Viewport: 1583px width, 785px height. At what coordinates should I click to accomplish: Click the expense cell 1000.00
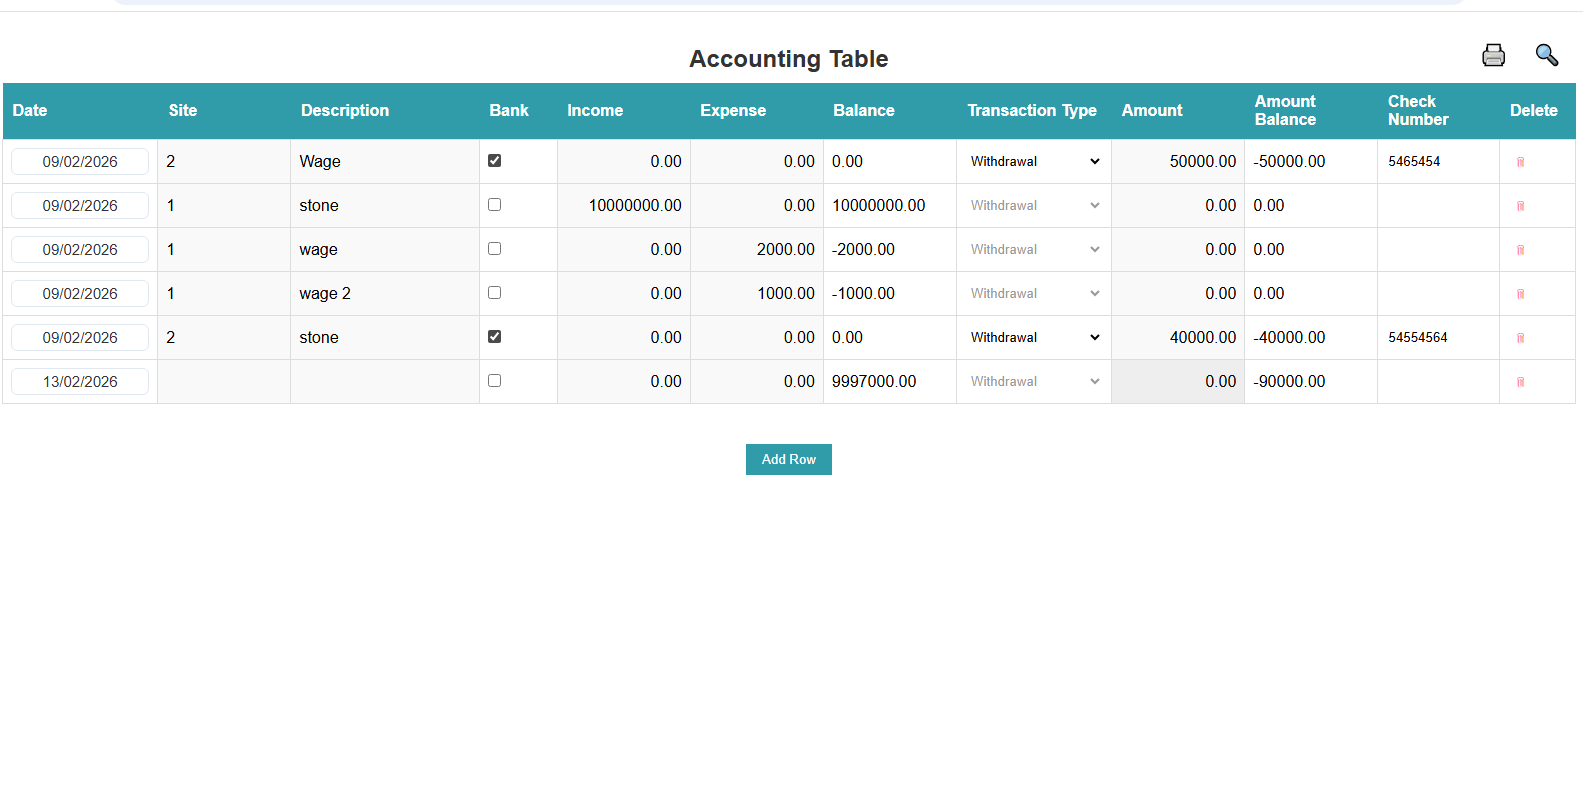pos(757,293)
